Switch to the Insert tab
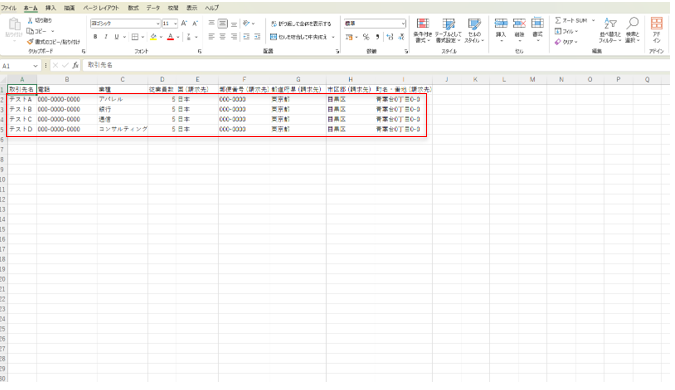Viewport: 675px width, 390px height. point(51,8)
